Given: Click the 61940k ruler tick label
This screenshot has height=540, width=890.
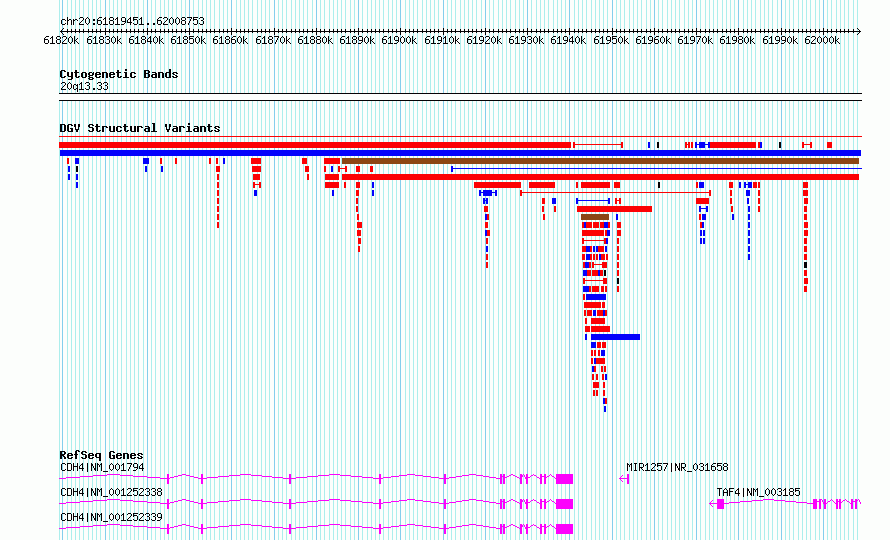Looking at the screenshot, I should [568, 40].
